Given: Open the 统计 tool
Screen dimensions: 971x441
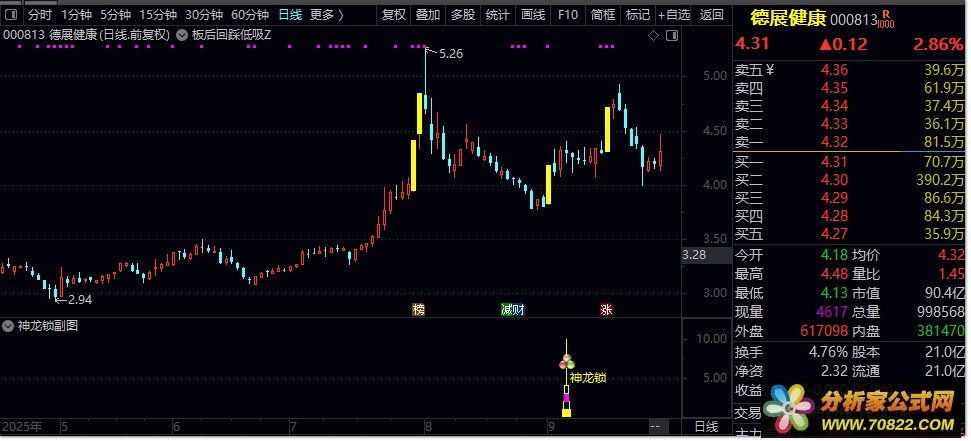Looking at the screenshot, I should (497, 15).
